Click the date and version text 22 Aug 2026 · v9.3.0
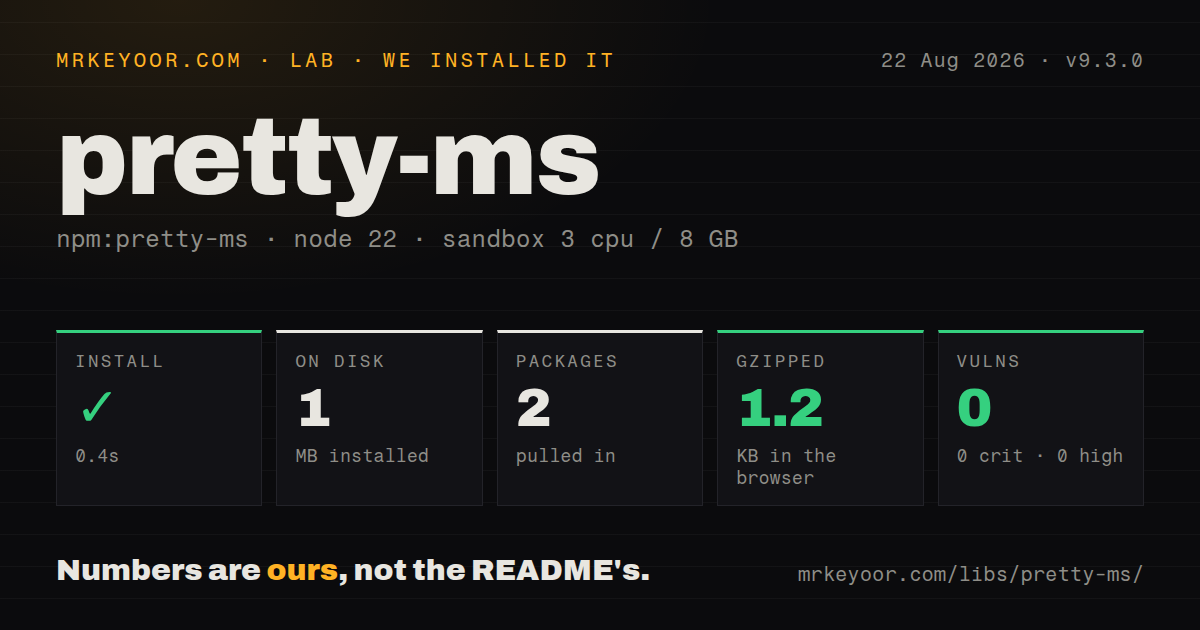 click(1012, 61)
